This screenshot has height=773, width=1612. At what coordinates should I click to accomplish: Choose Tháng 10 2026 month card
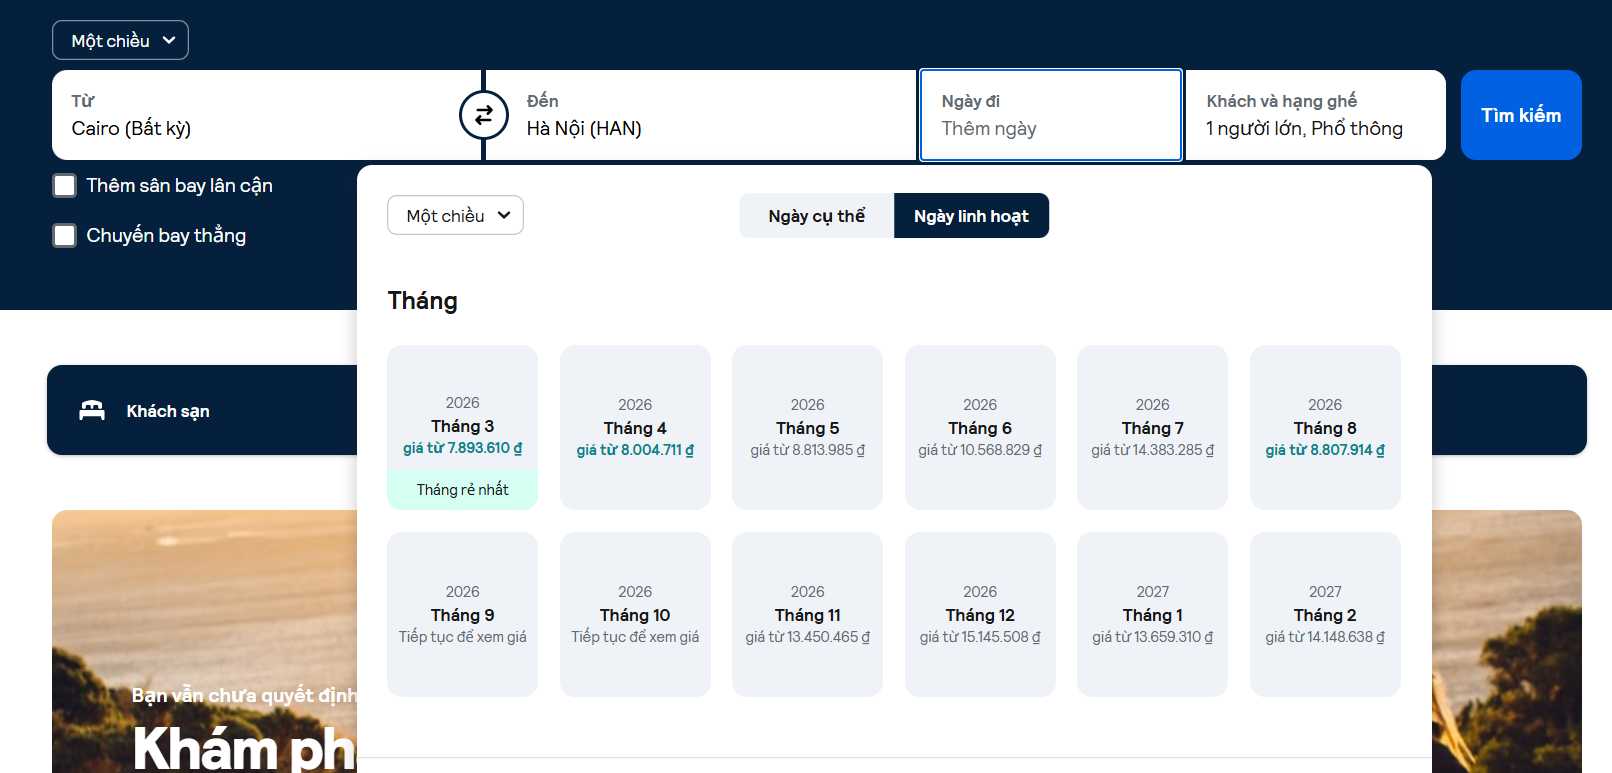(x=635, y=614)
